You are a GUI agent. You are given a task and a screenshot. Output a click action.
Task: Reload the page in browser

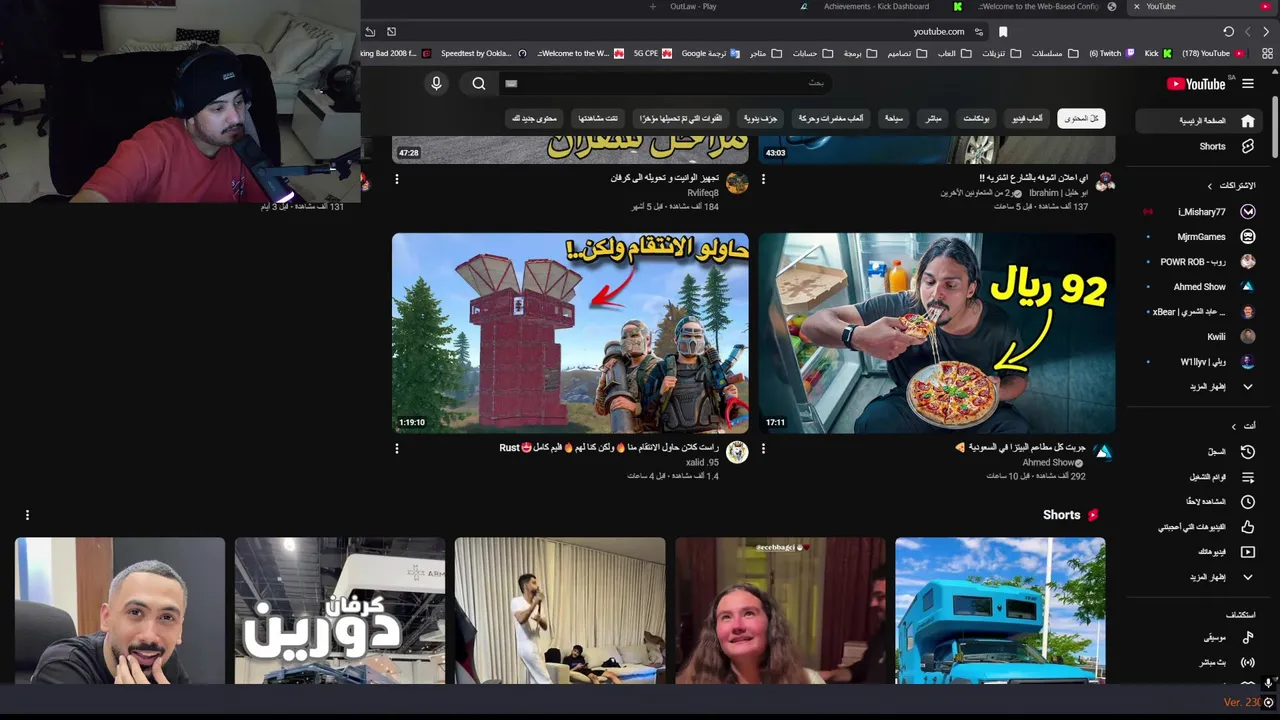click(x=1228, y=32)
